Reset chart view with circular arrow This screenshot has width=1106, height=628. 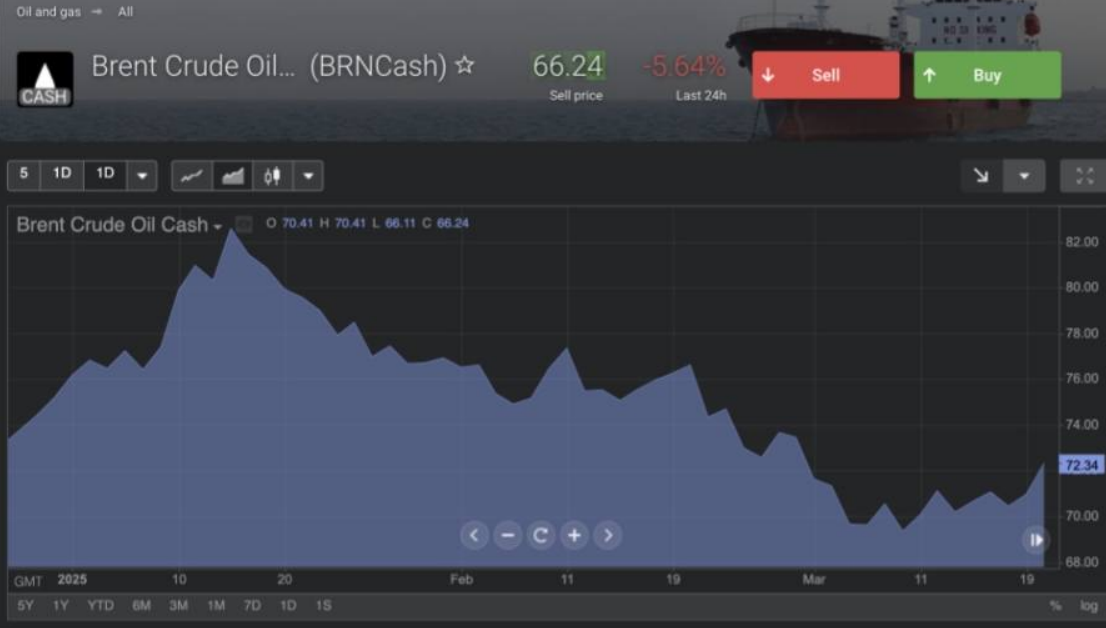click(541, 536)
